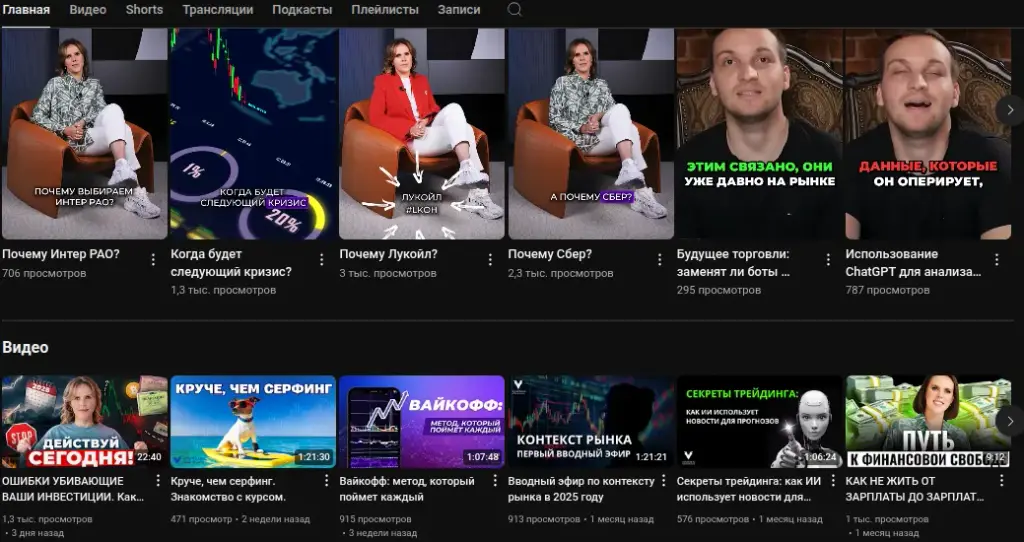Open the Действуй сегодня video thumbnail
The width and height of the screenshot is (1024, 542).
(84, 421)
